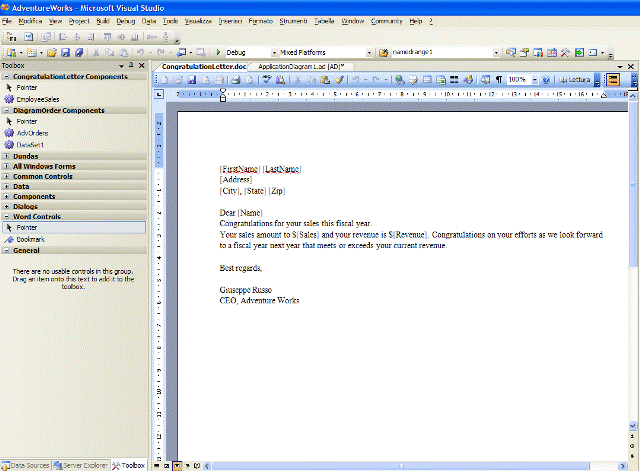Open Solution Explorer from the toolbar icon
Viewport: 640px width, 471px height.
(511, 52)
